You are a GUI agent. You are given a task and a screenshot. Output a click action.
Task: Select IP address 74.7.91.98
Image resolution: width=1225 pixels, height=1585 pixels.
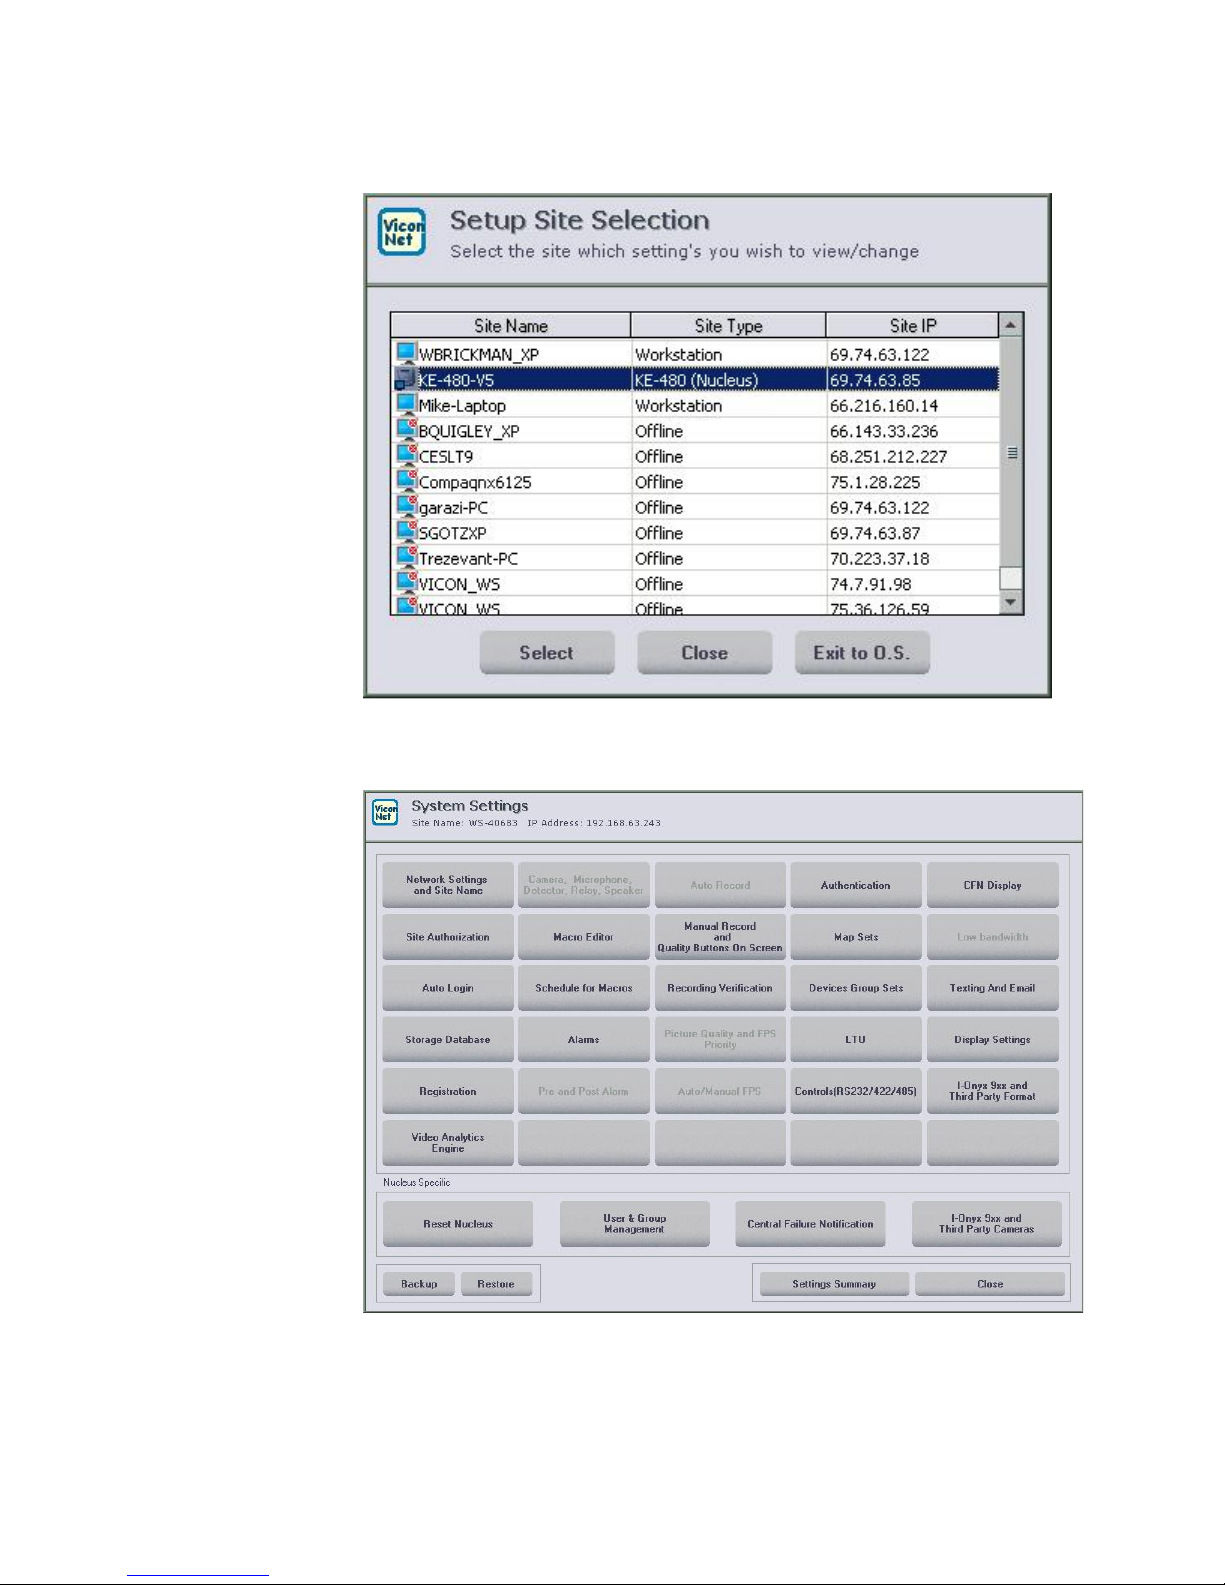coord(870,584)
